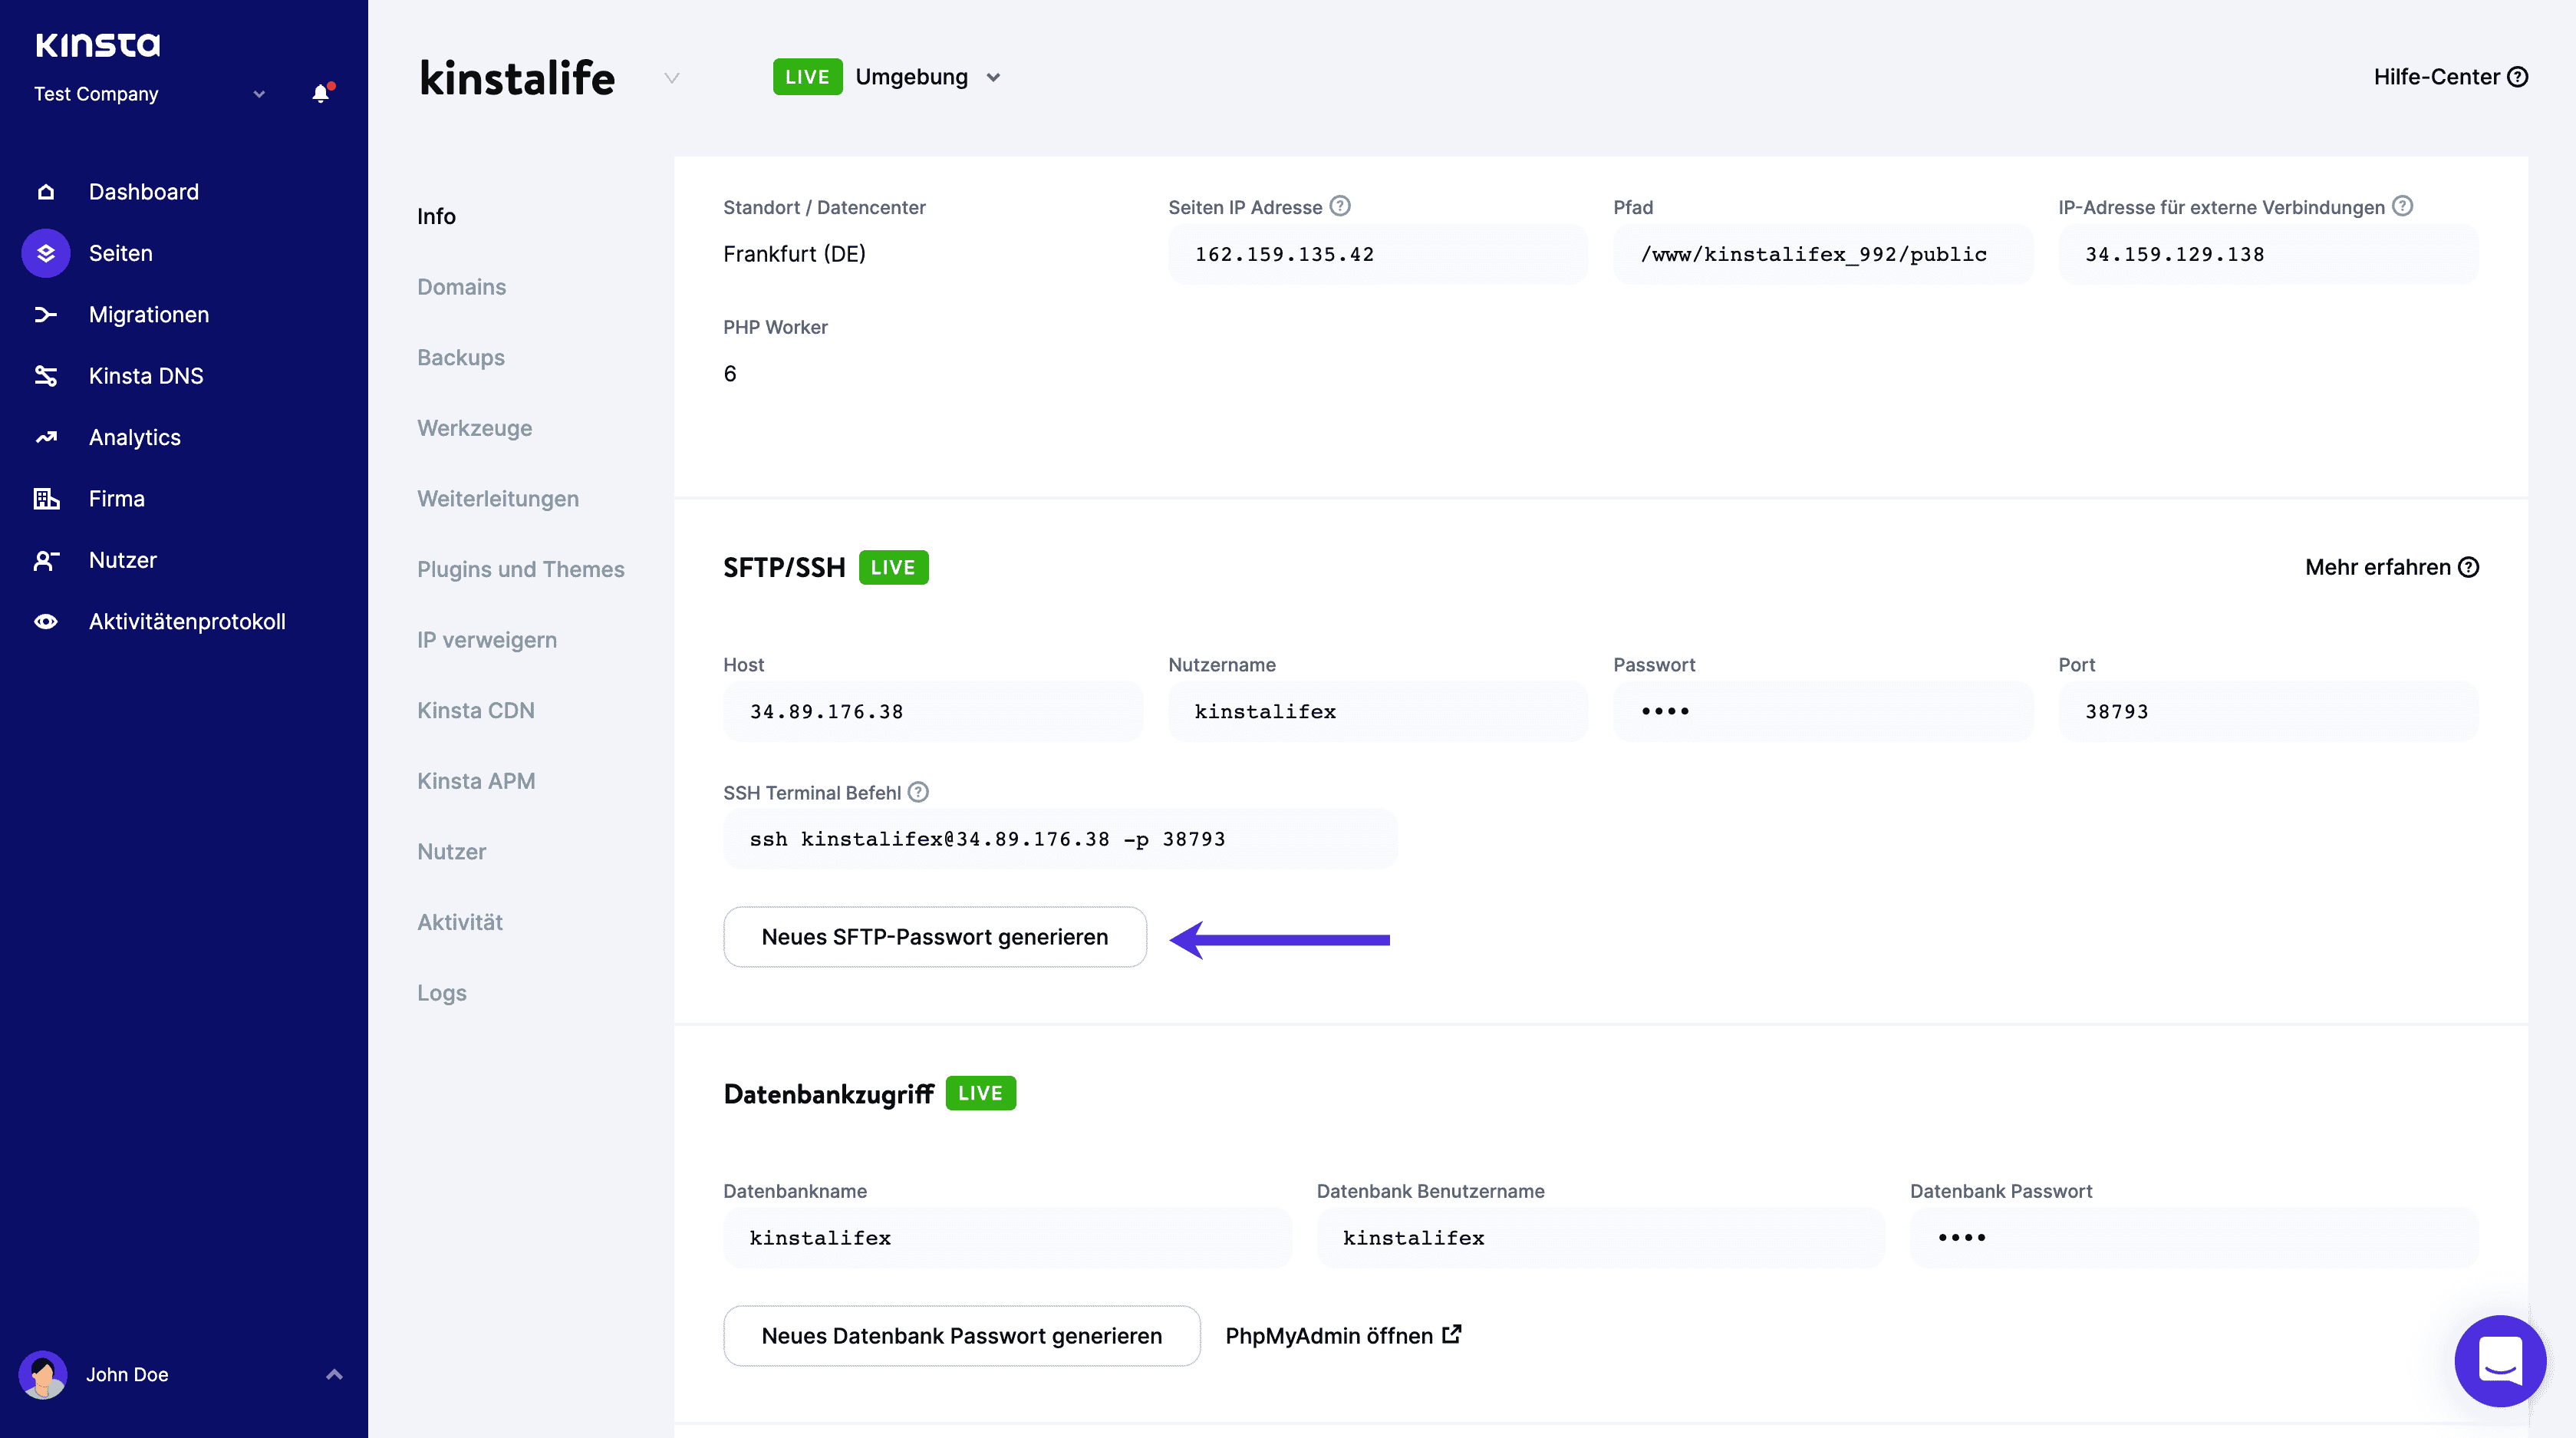Click the Analytics chart icon
This screenshot has width=2576, height=1438.
click(x=46, y=437)
